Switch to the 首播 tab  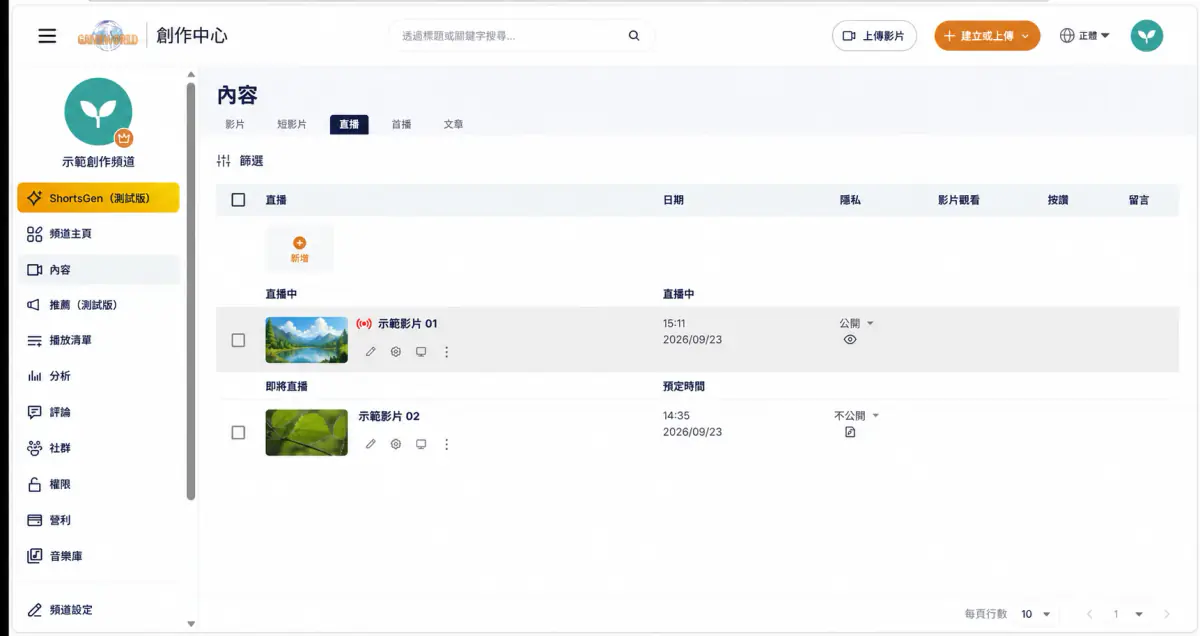[x=401, y=125]
